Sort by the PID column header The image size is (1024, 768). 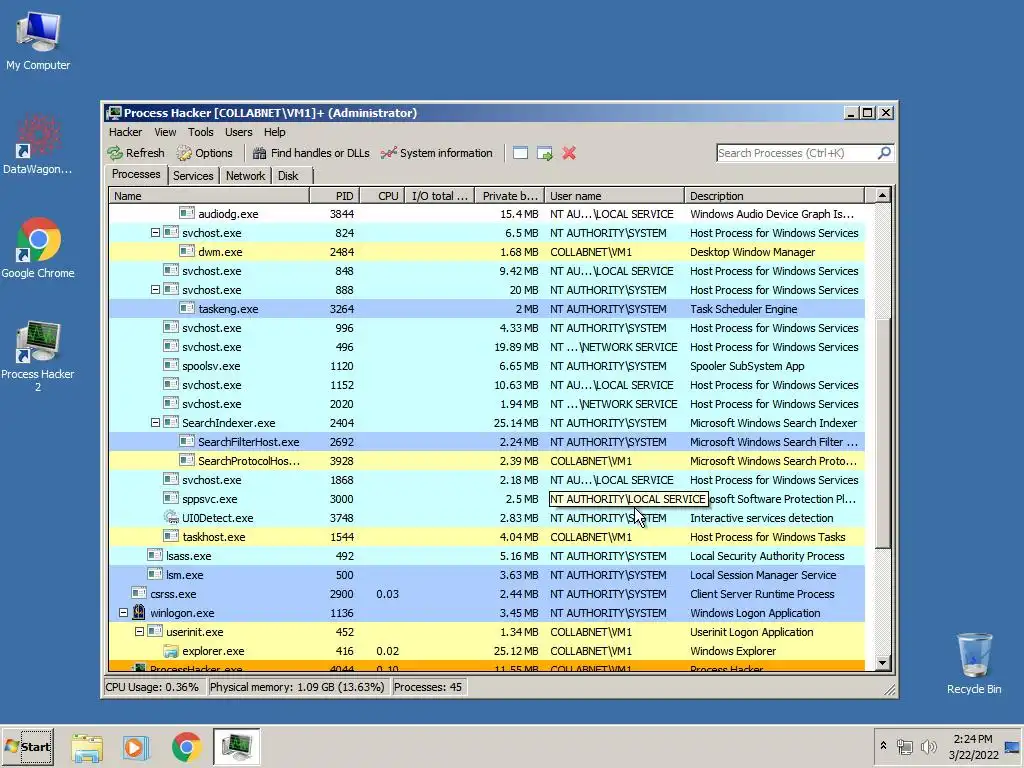tap(334, 196)
